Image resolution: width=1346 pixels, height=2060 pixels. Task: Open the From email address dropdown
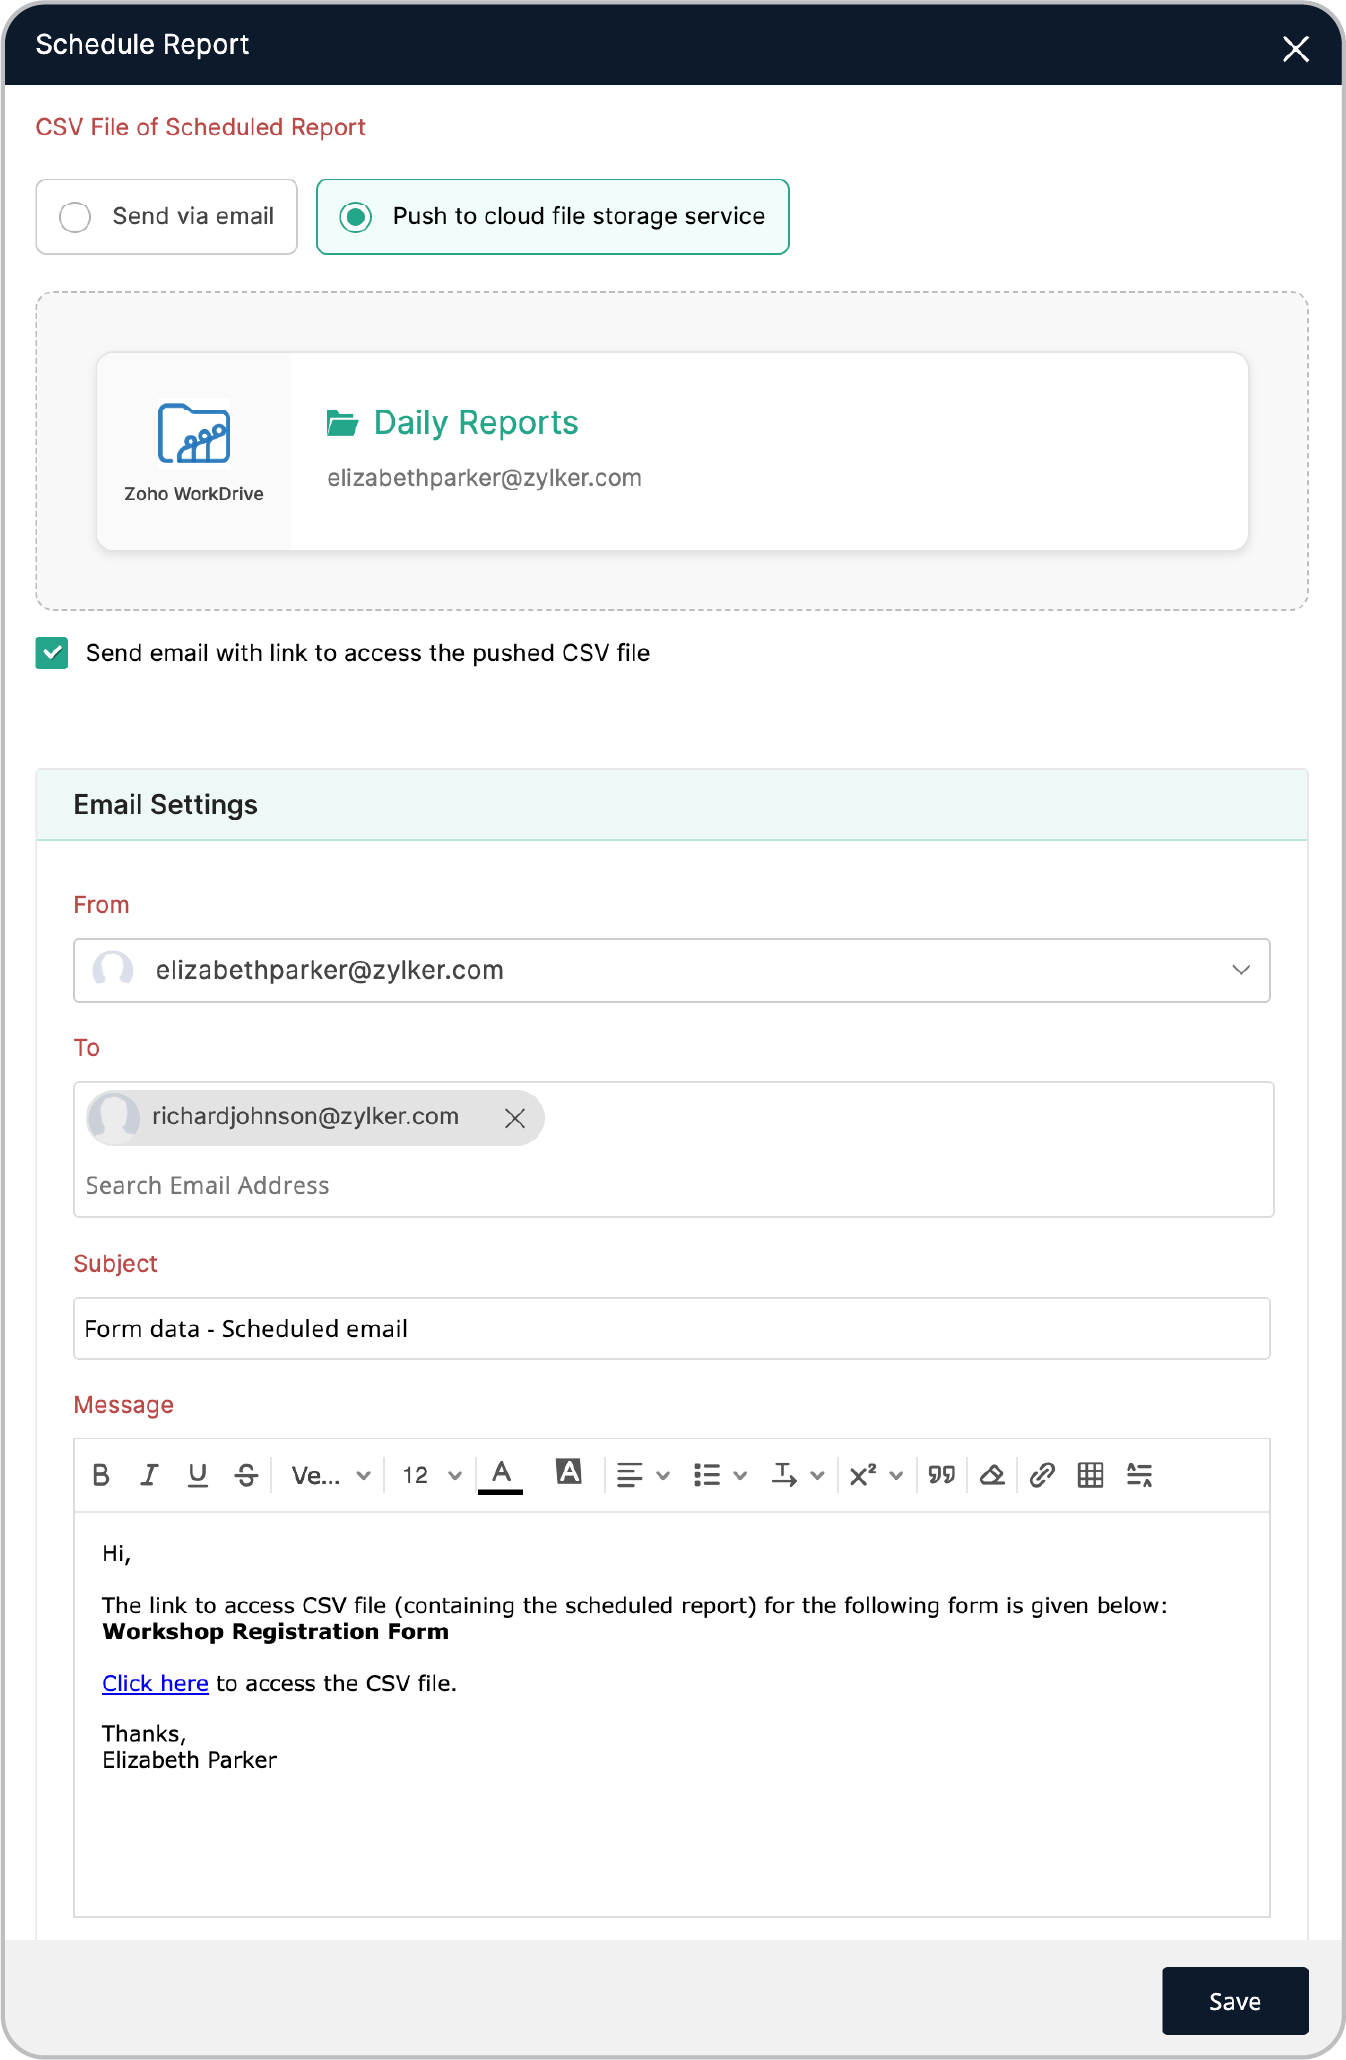pos(672,970)
